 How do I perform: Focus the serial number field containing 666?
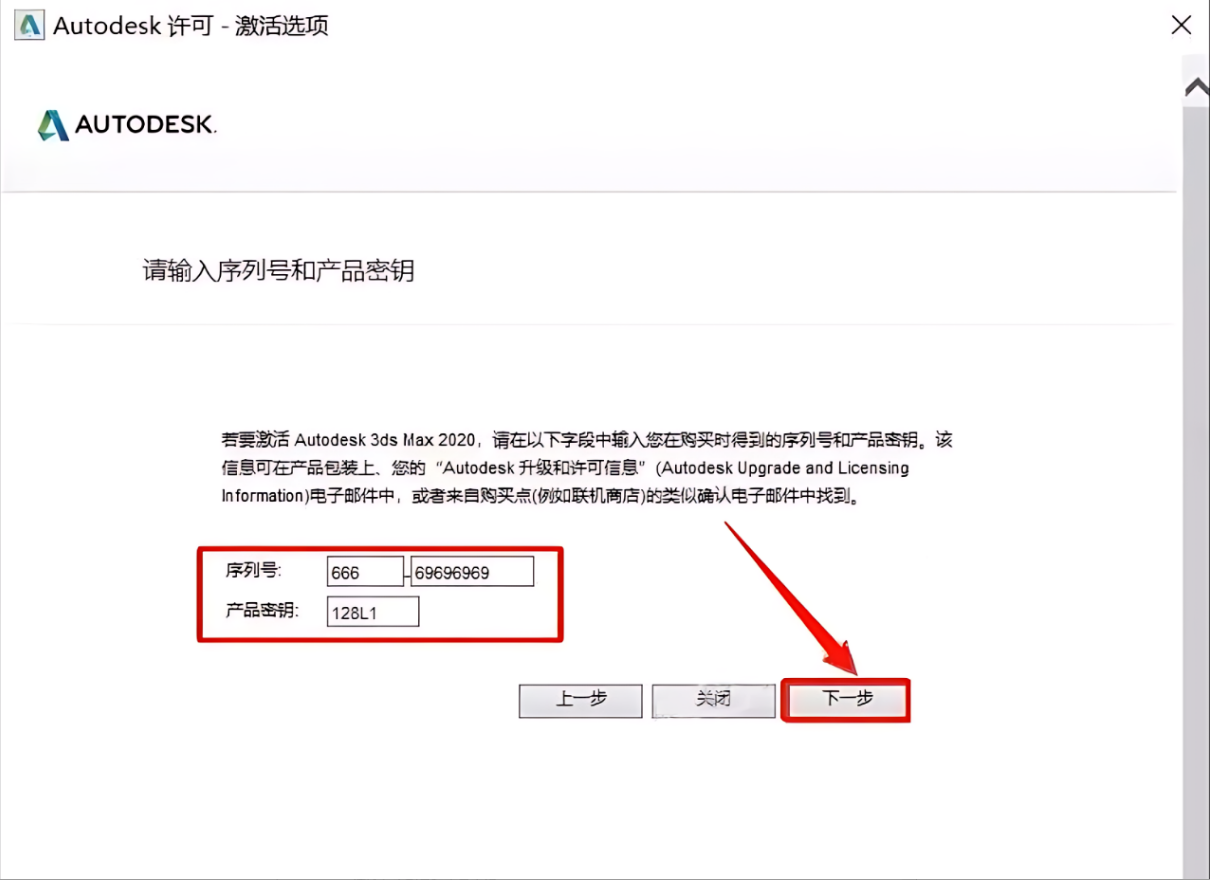tap(366, 573)
